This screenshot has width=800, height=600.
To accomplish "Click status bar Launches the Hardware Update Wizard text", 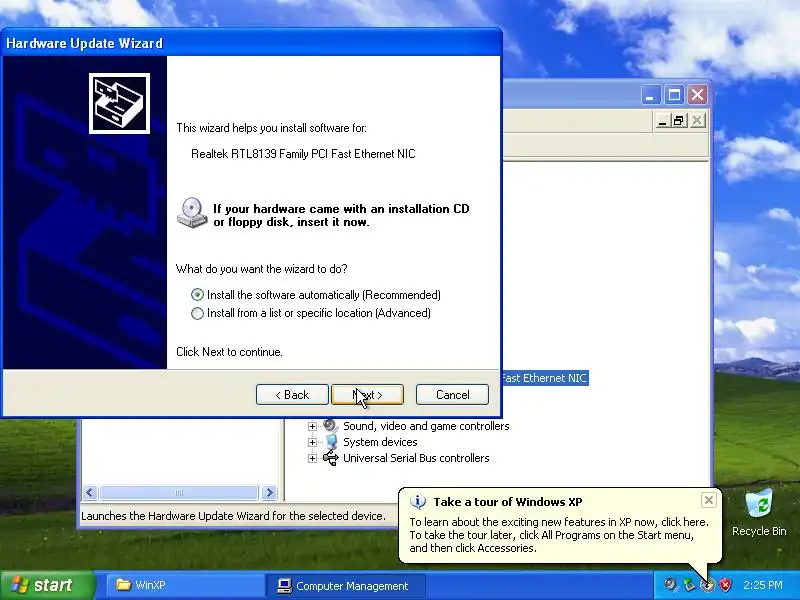I will (233, 516).
